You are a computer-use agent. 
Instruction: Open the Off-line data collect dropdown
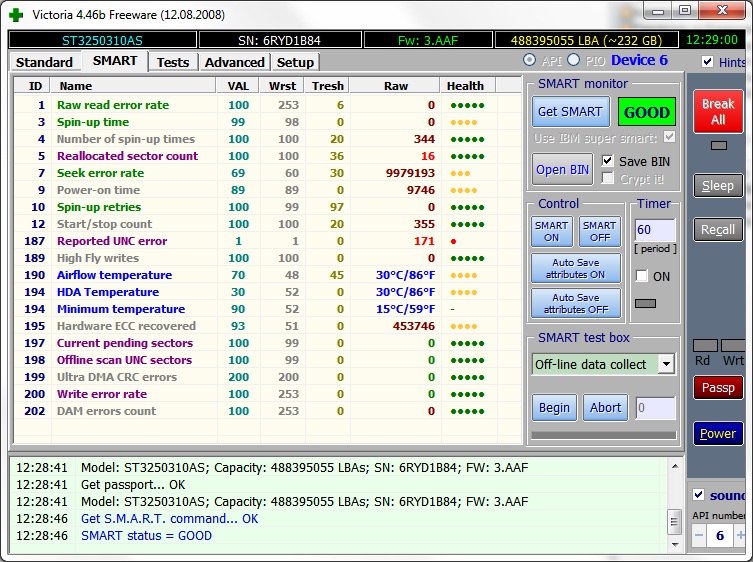coord(666,364)
